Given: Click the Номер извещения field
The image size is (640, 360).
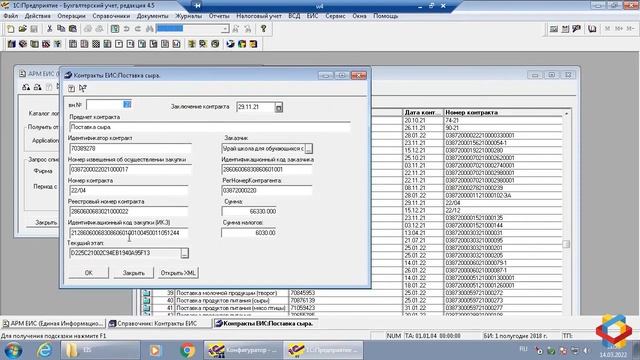Looking at the screenshot, I should click(130, 169).
